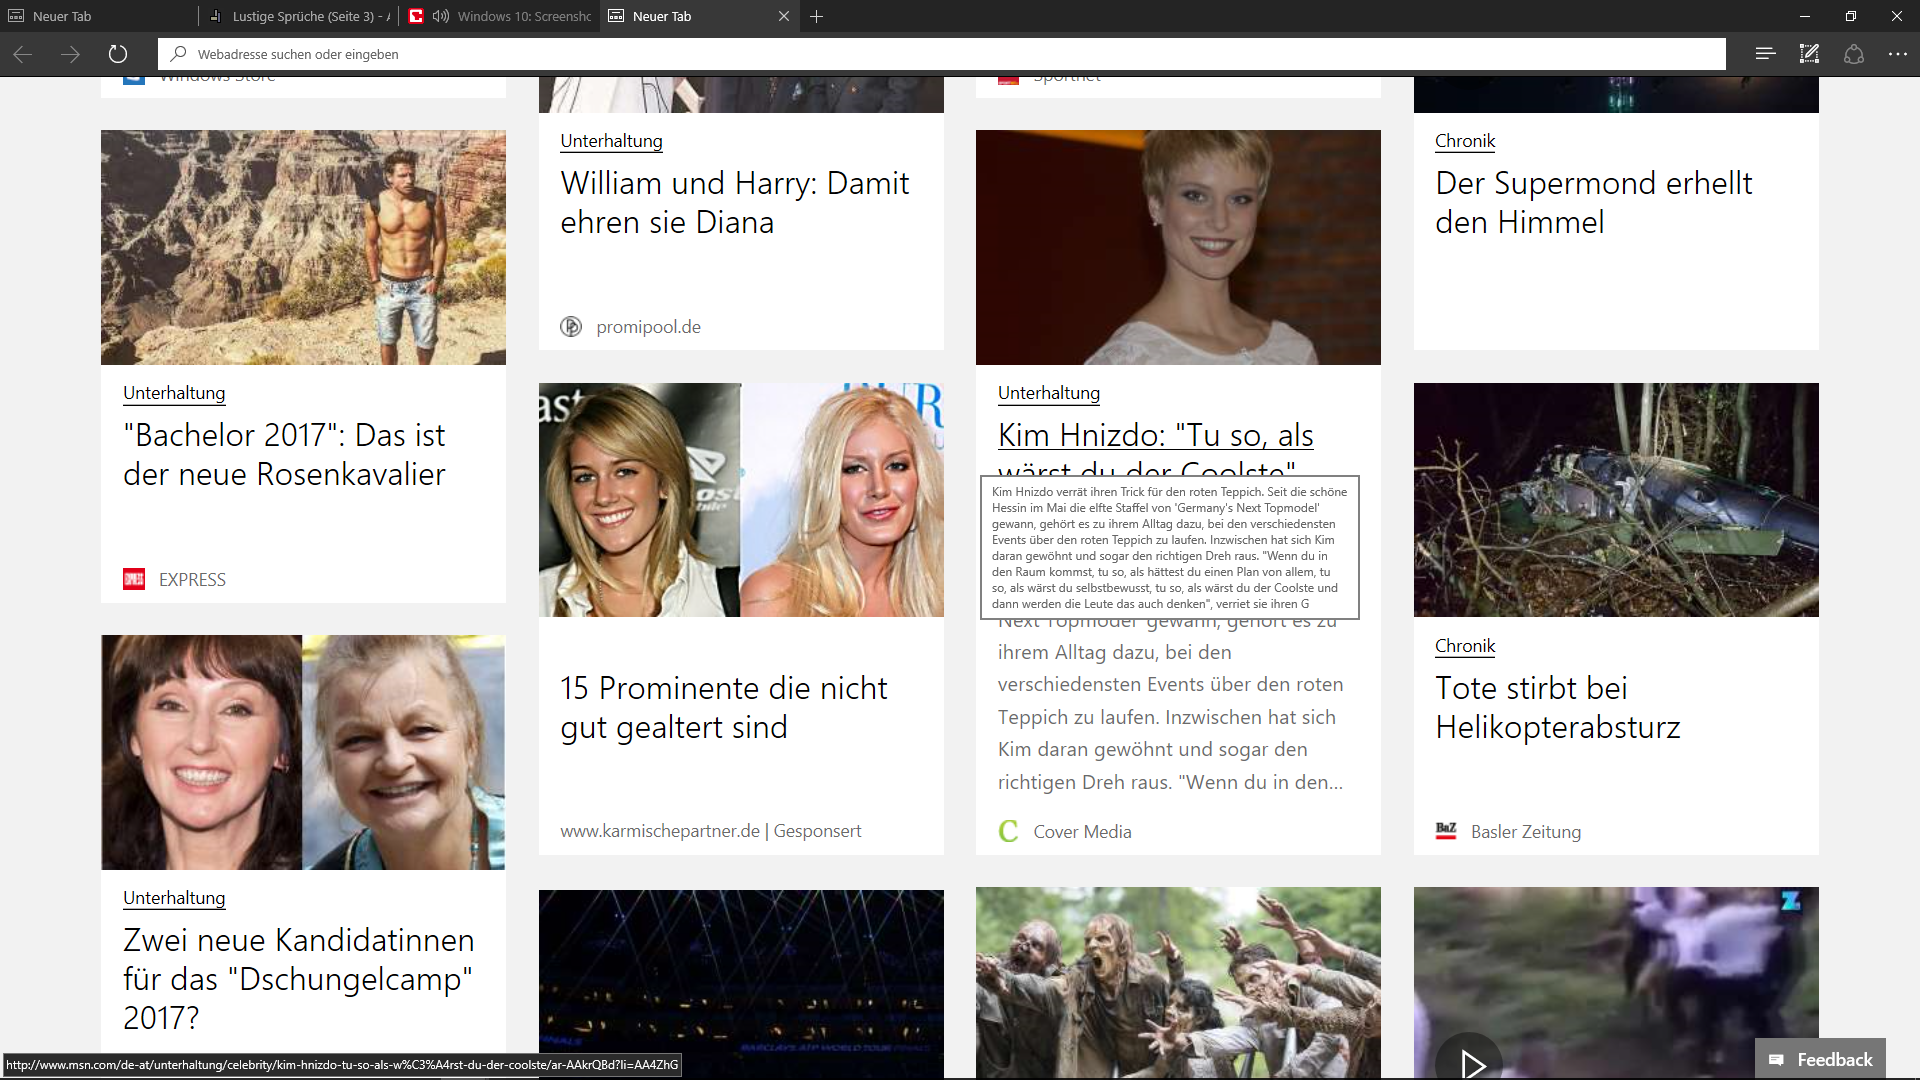
Task: Click the EXPRESS source logo
Action: 134,579
